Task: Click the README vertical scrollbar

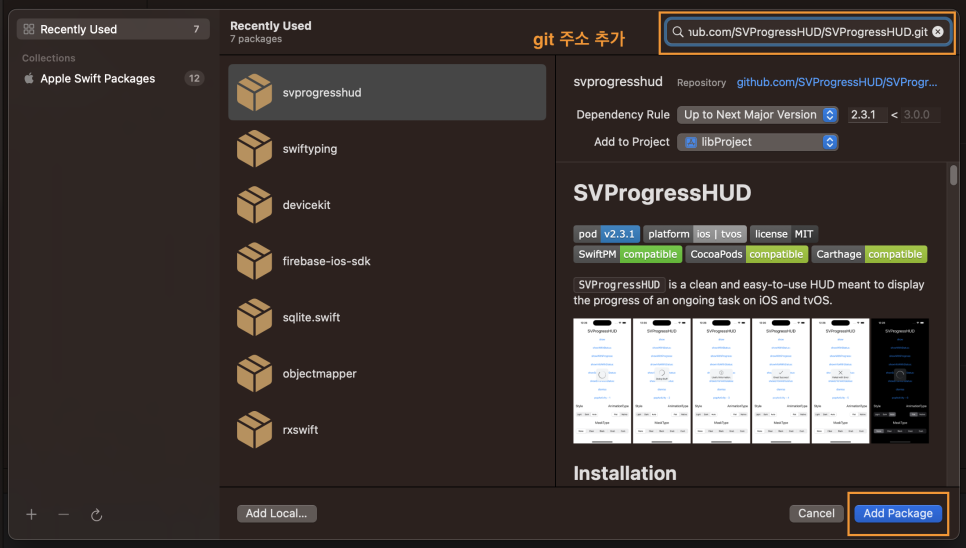Action: tap(953, 175)
